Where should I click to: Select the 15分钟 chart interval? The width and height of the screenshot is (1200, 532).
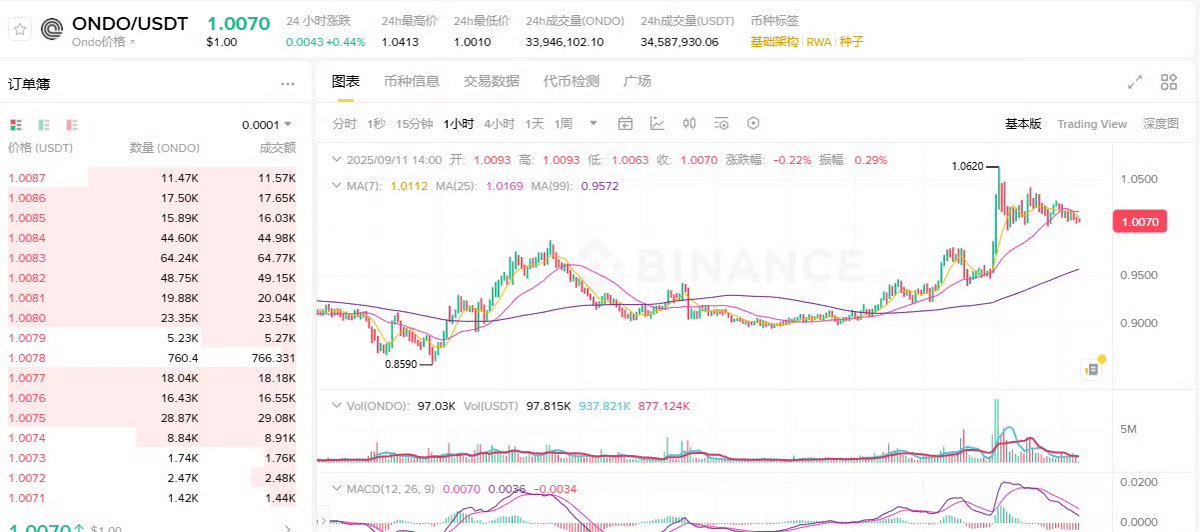tap(414, 124)
